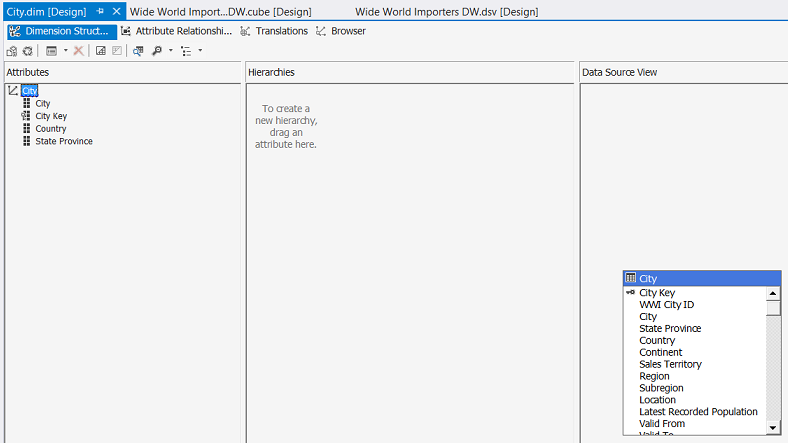The image size is (788, 443).
Task: Click the Zoom magnifying glass icon
Action: coord(157,51)
